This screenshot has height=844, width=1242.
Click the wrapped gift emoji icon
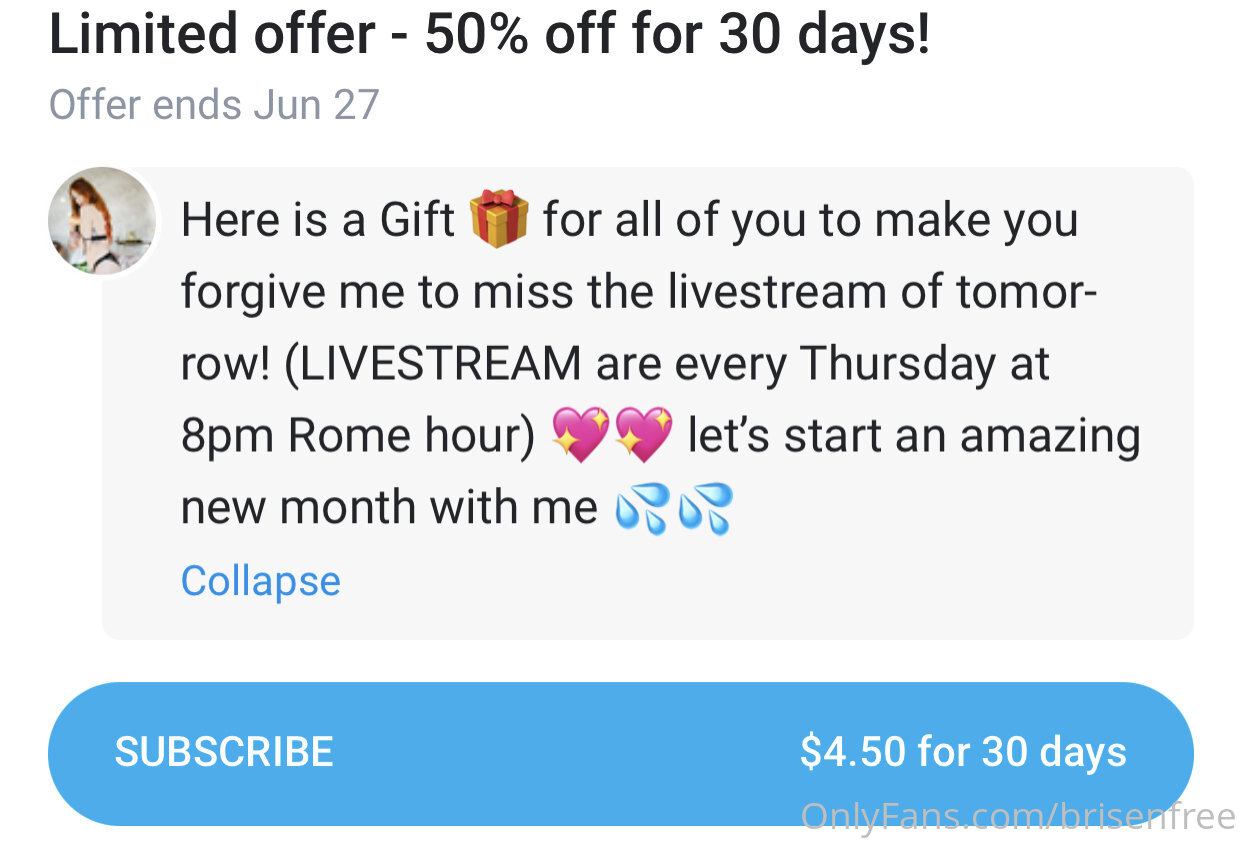tap(498, 219)
